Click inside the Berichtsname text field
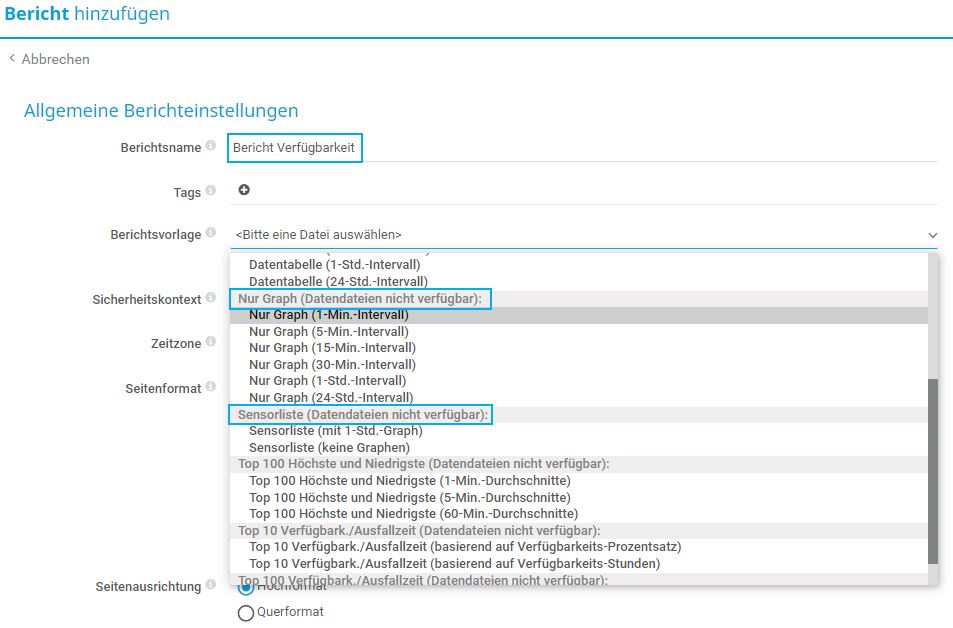 coord(294,147)
